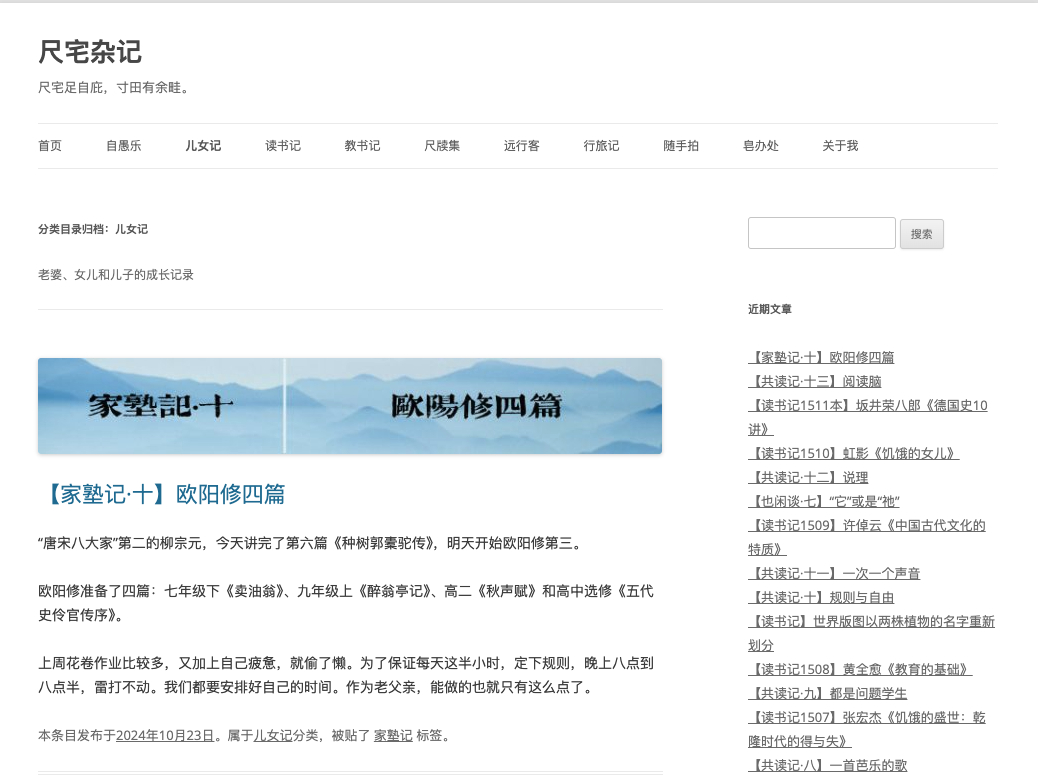
Task: Open recent post 黄全愈《教育的基础》
Action: pyautogui.click(x=860, y=669)
